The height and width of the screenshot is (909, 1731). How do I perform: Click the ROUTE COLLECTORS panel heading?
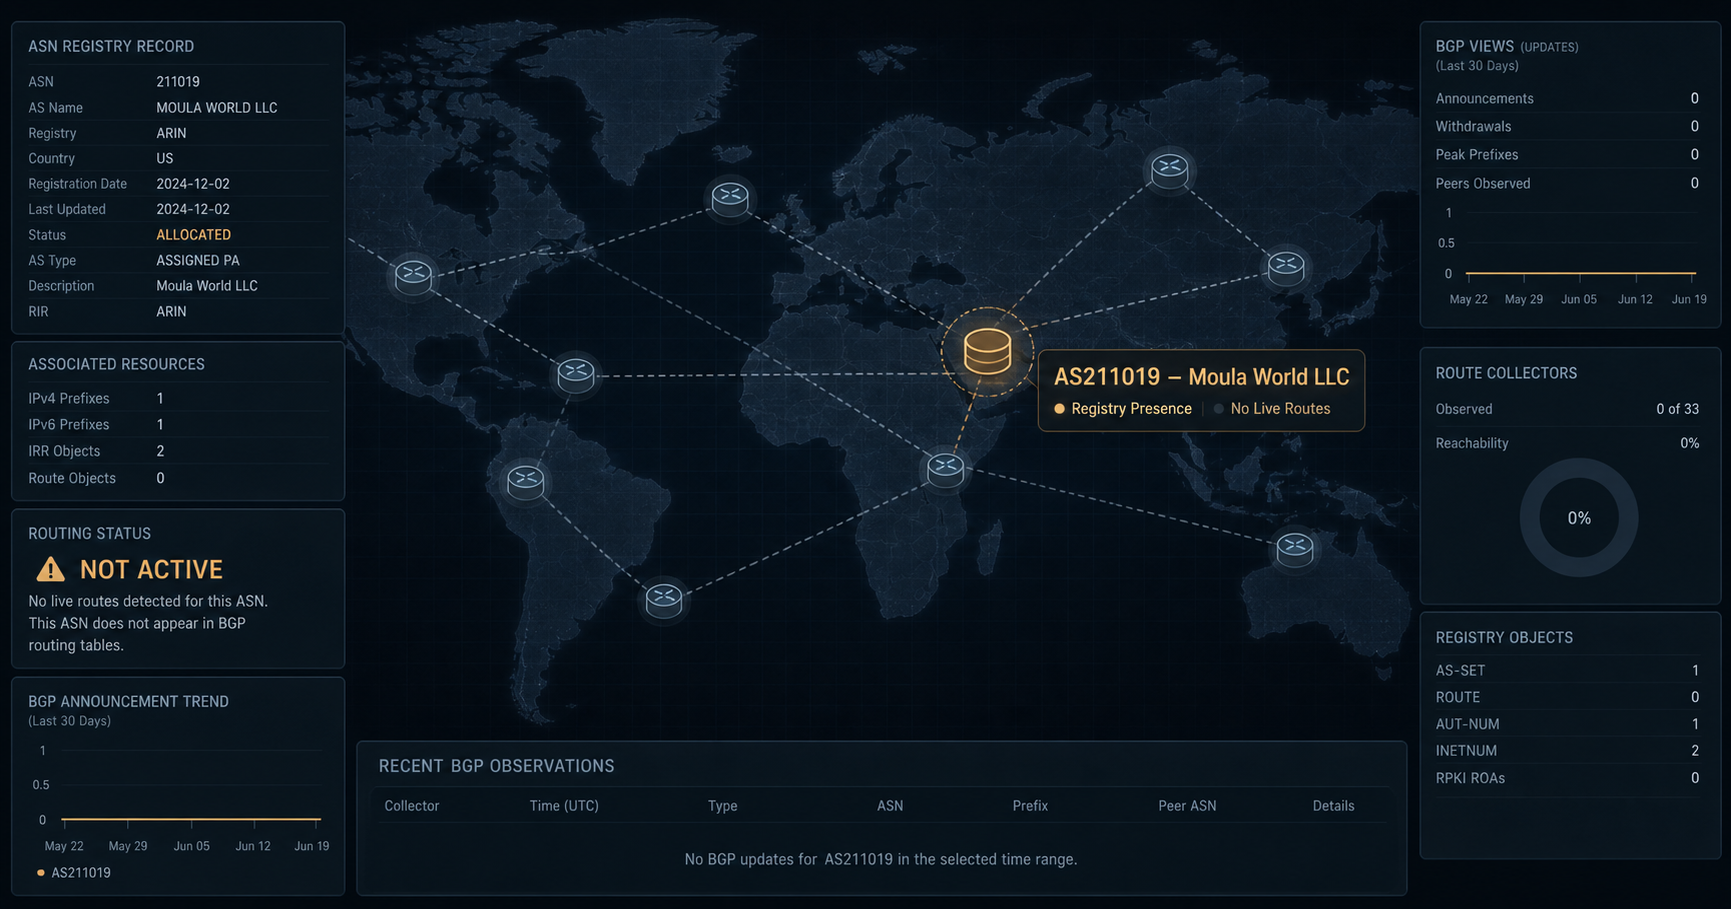click(x=1506, y=374)
